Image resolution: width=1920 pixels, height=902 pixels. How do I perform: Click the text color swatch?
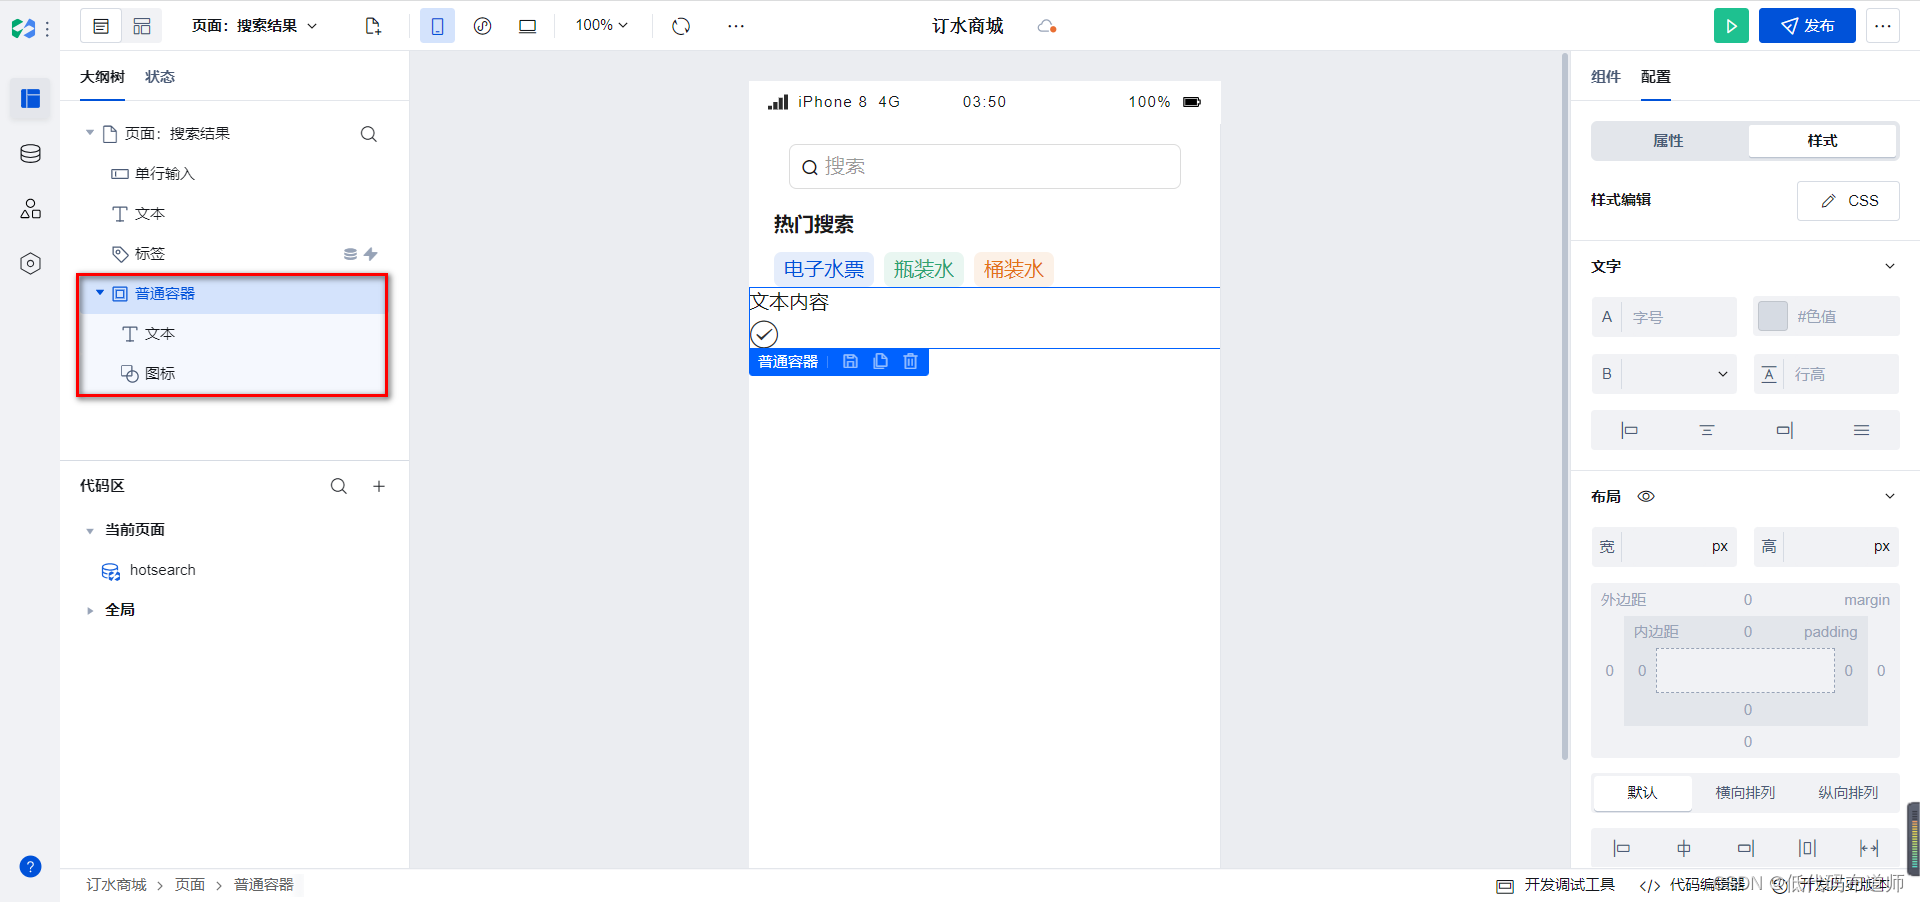1772,316
